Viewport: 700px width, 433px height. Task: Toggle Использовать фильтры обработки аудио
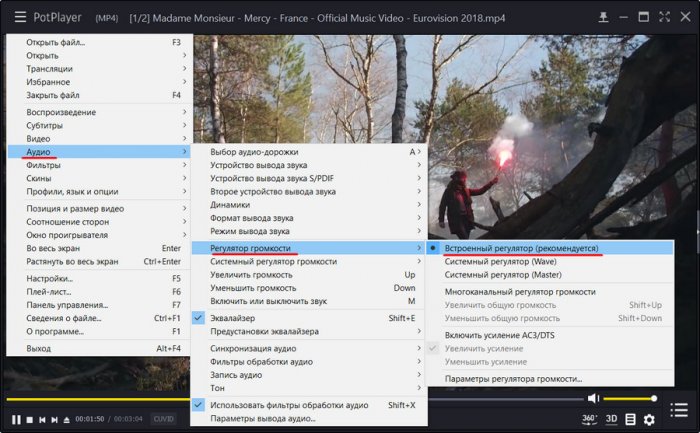click(291, 404)
